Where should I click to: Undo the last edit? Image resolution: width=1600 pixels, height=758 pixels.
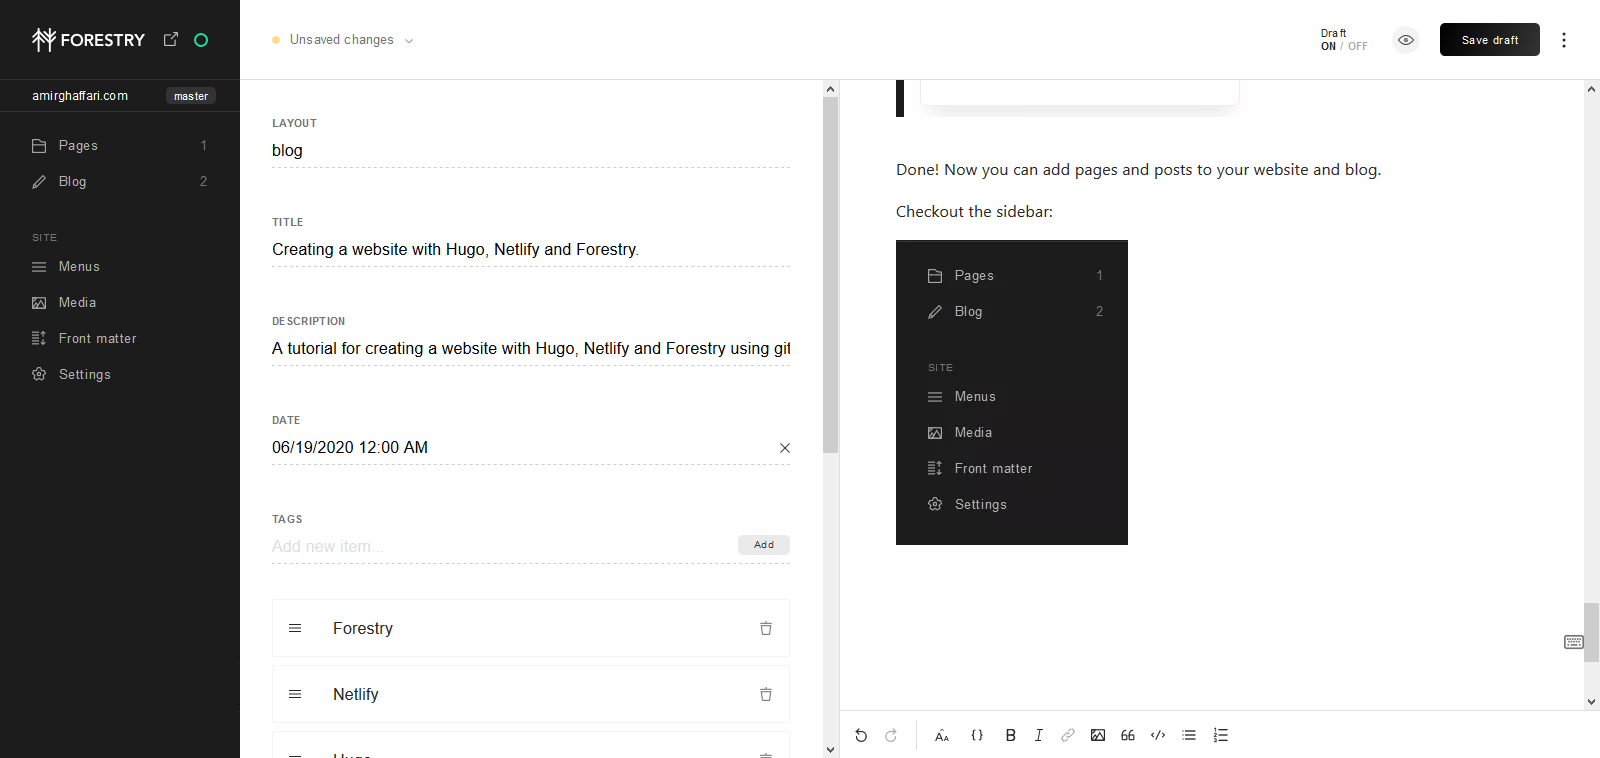coord(861,735)
